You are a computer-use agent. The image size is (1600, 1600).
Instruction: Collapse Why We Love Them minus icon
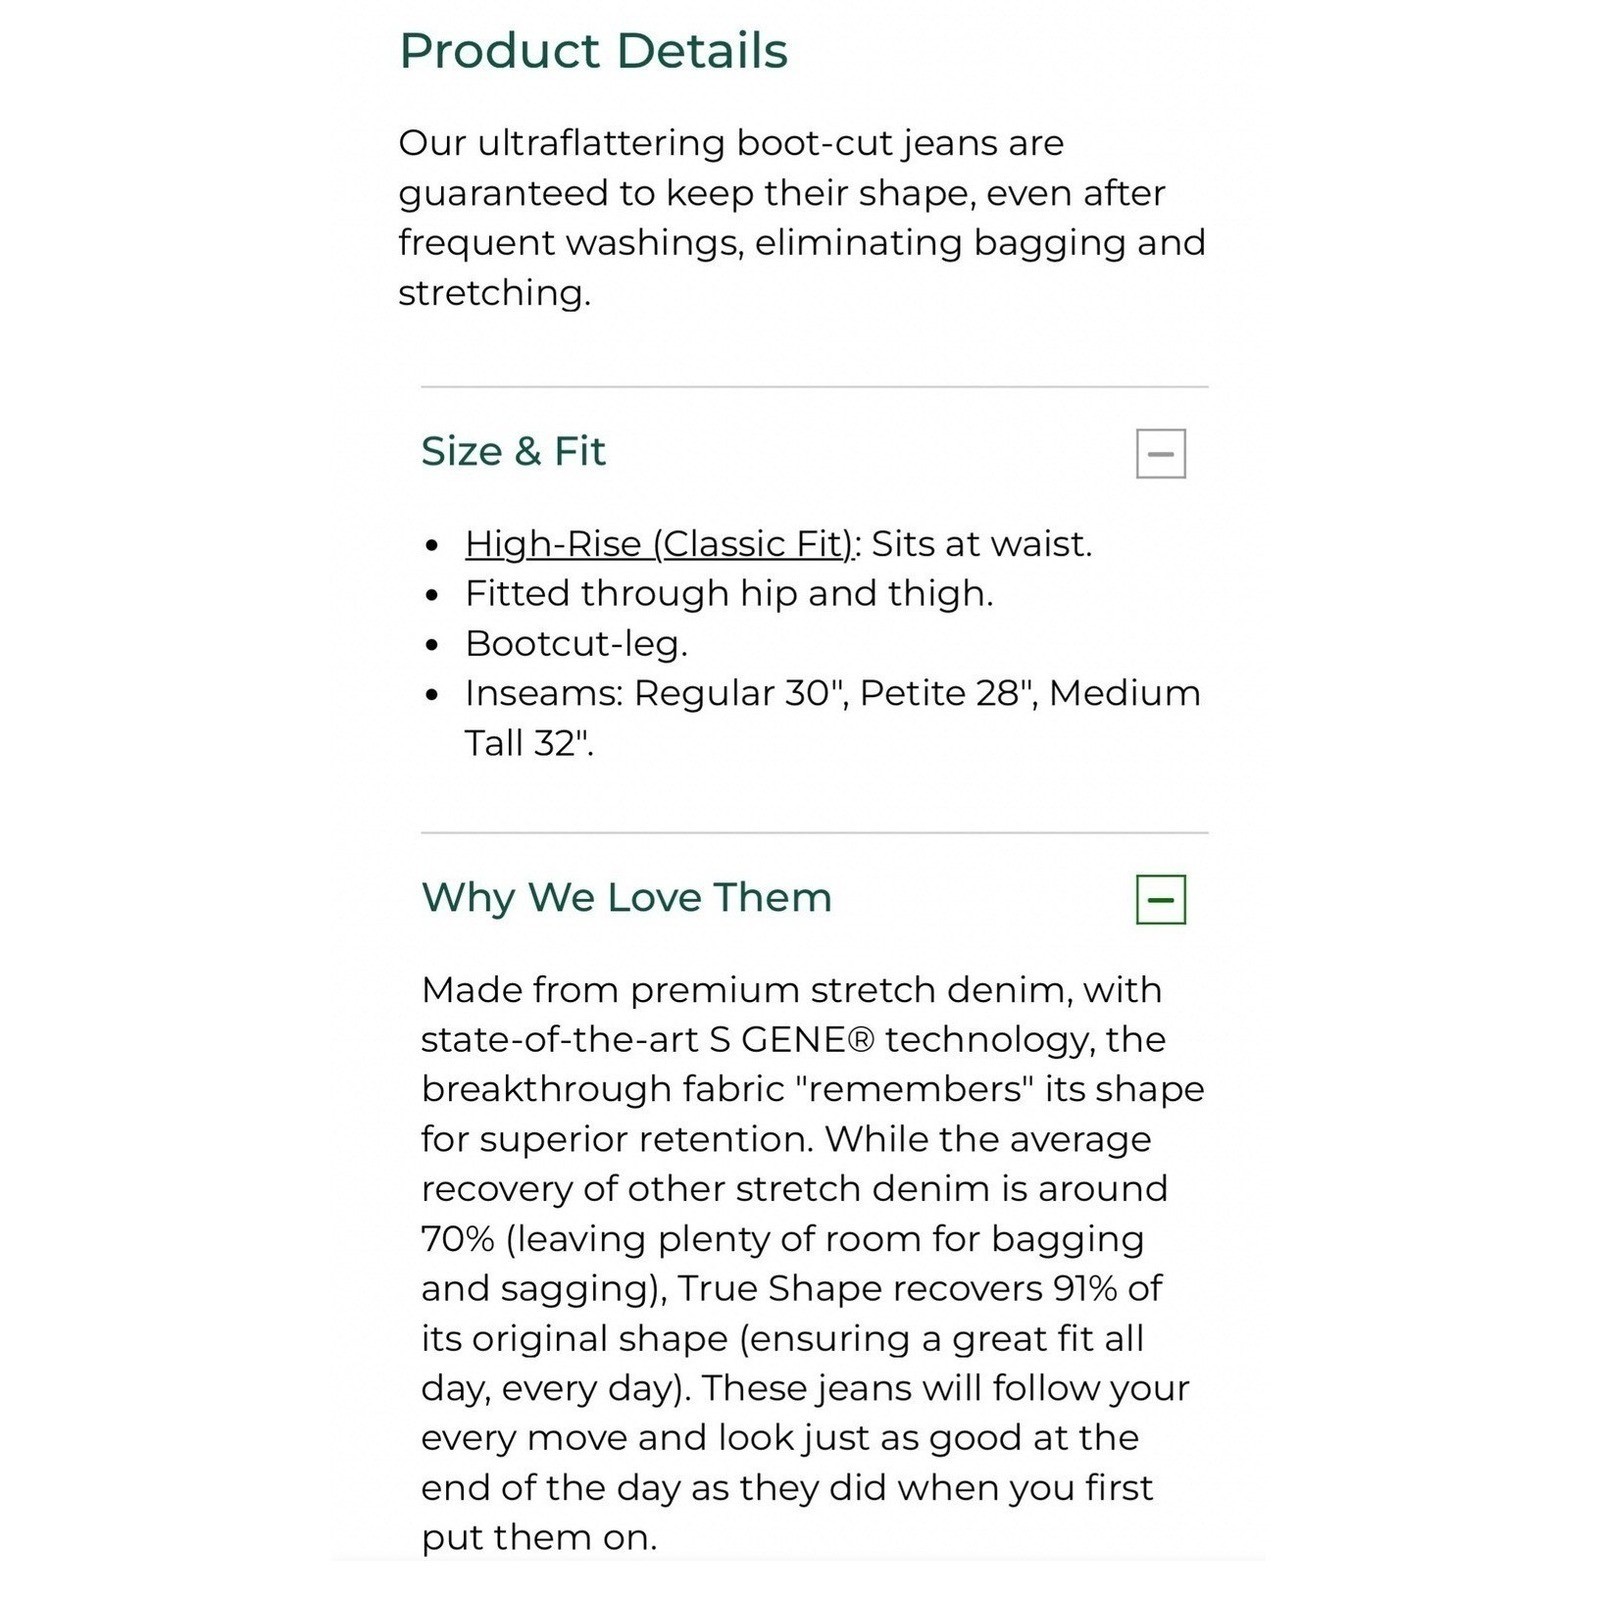[x=1160, y=899]
